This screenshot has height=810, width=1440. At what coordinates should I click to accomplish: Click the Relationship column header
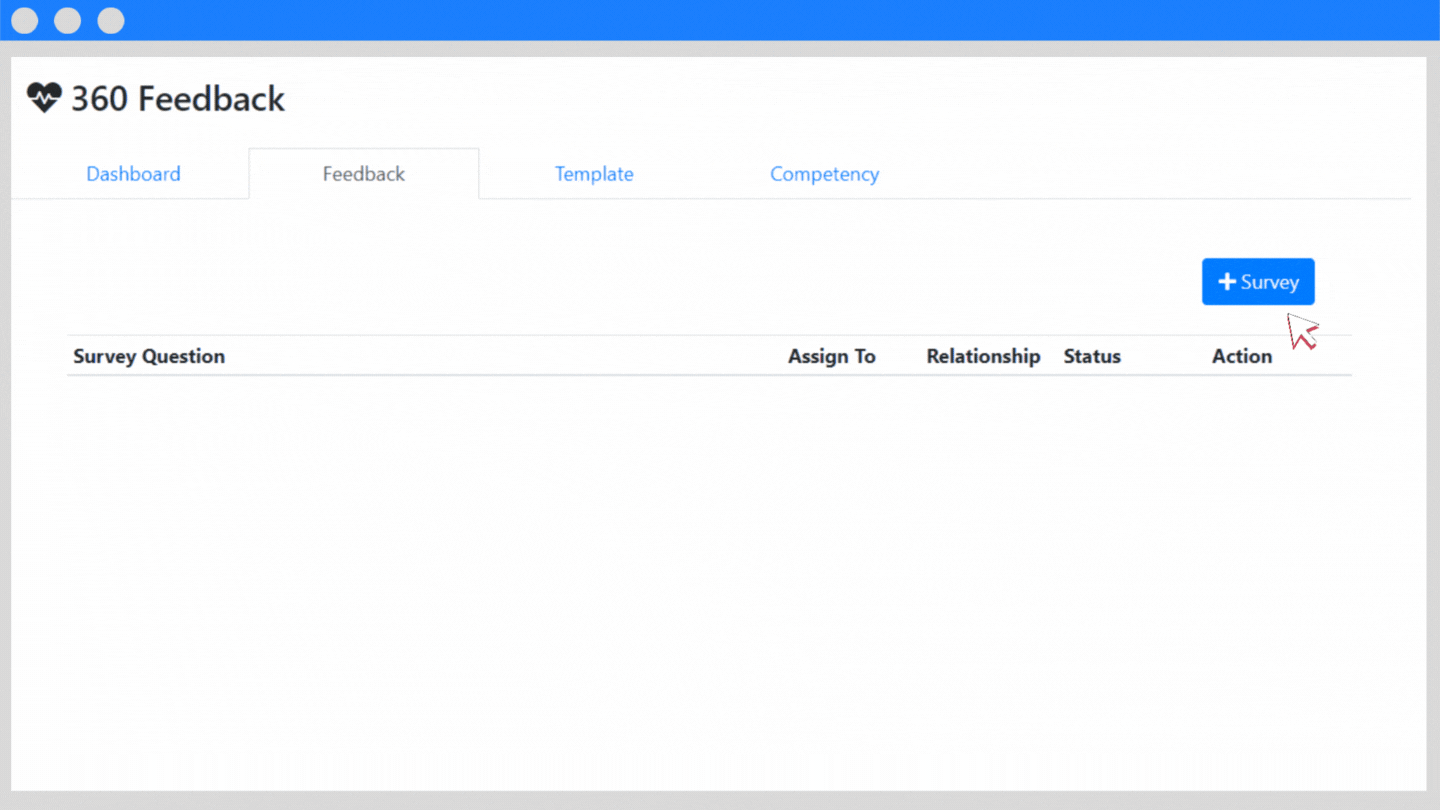pyautogui.click(x=983, y=356)
